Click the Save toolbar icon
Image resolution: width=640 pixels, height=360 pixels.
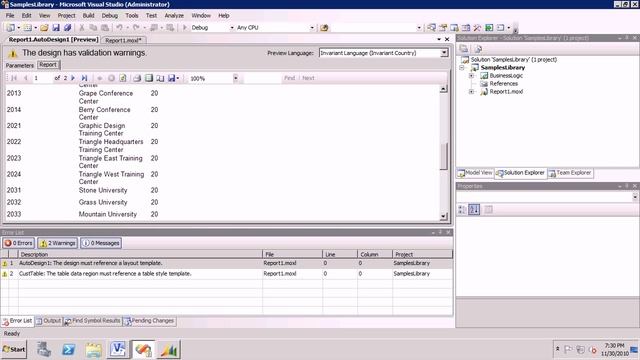56,28
